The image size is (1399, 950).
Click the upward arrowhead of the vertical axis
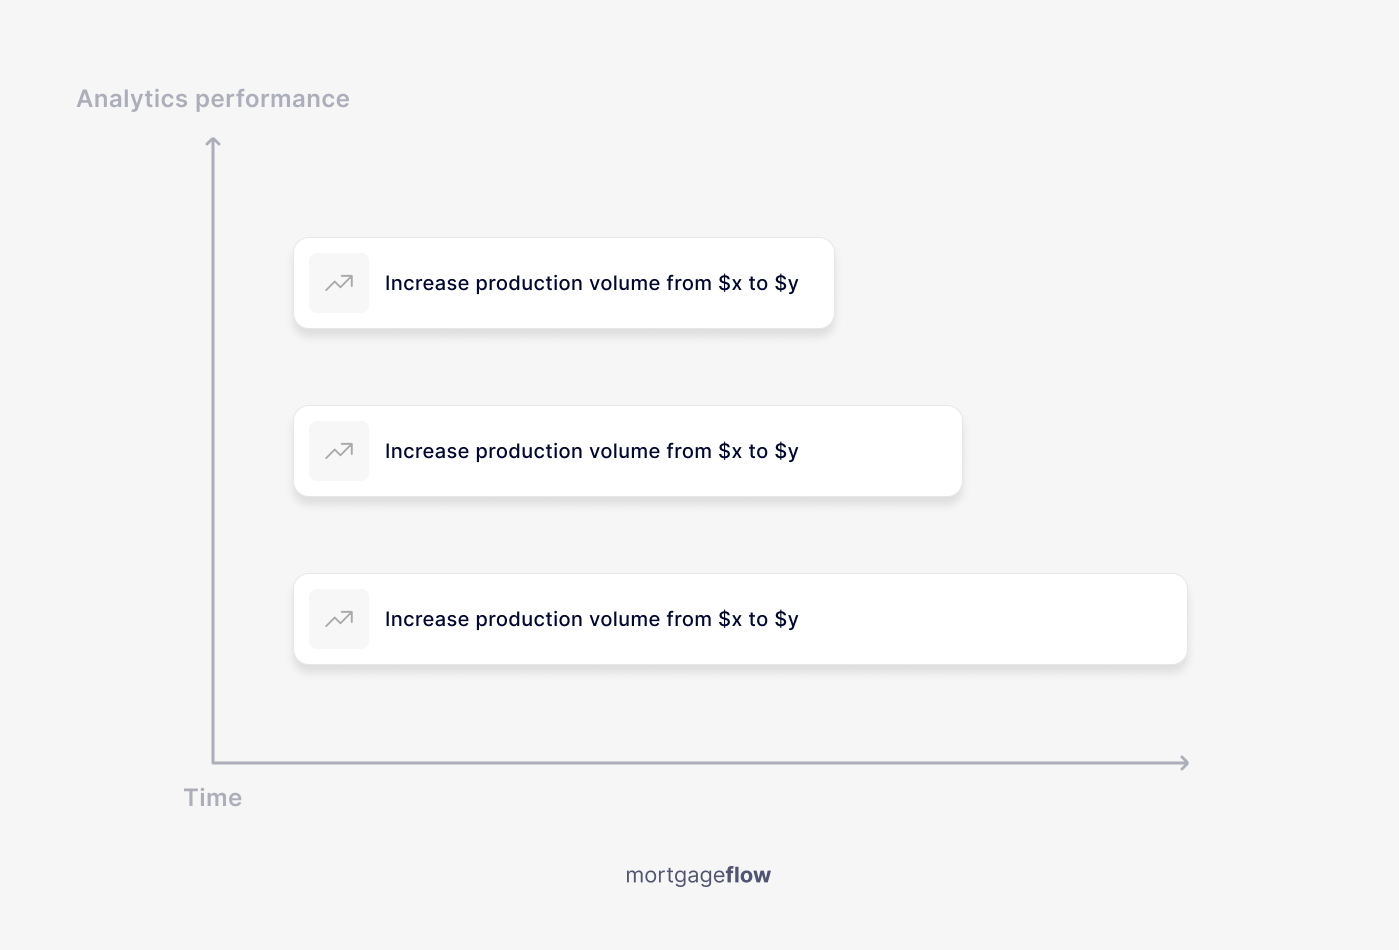tap(213, 143)
